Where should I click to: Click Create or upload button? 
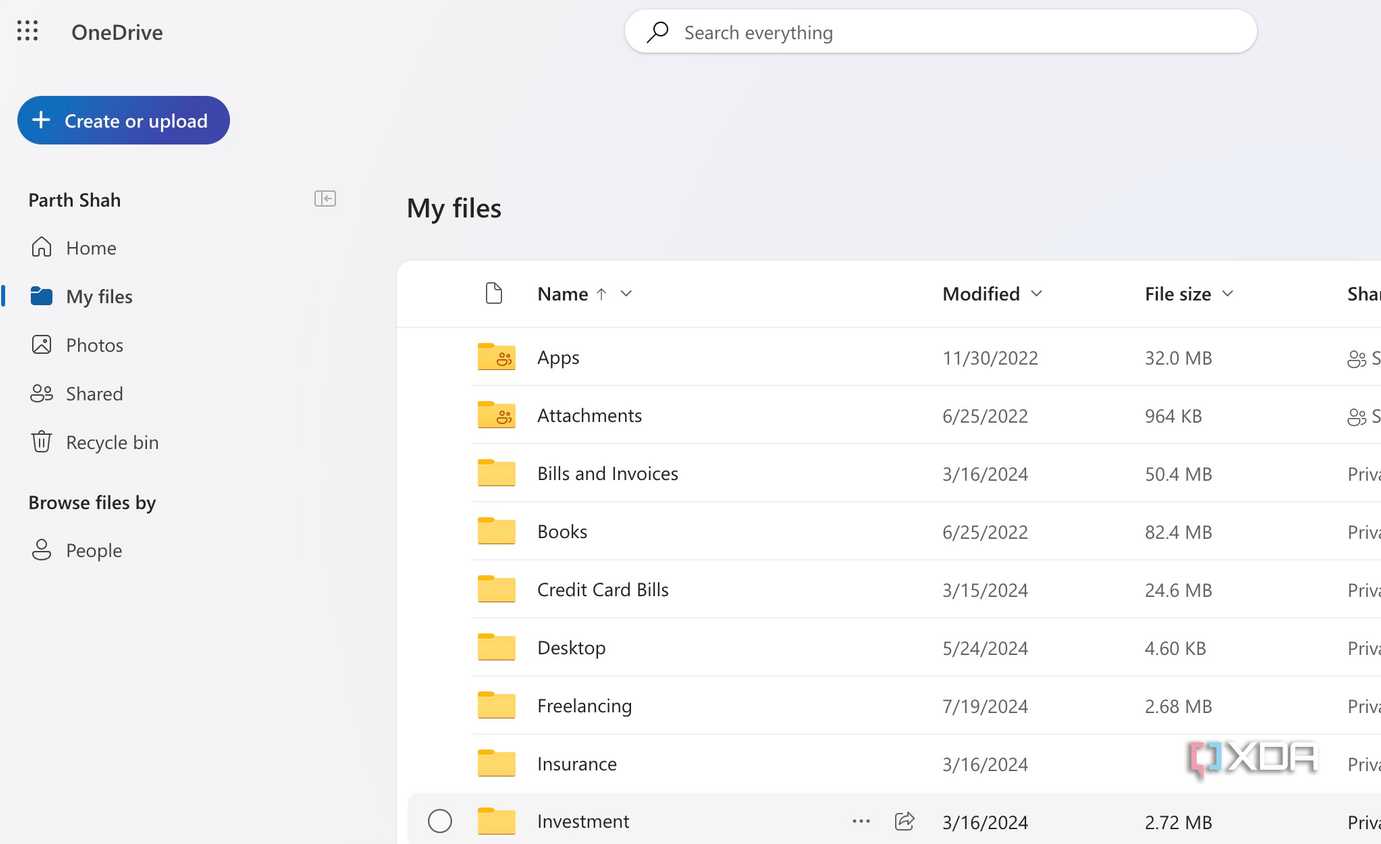coord(123,120)
